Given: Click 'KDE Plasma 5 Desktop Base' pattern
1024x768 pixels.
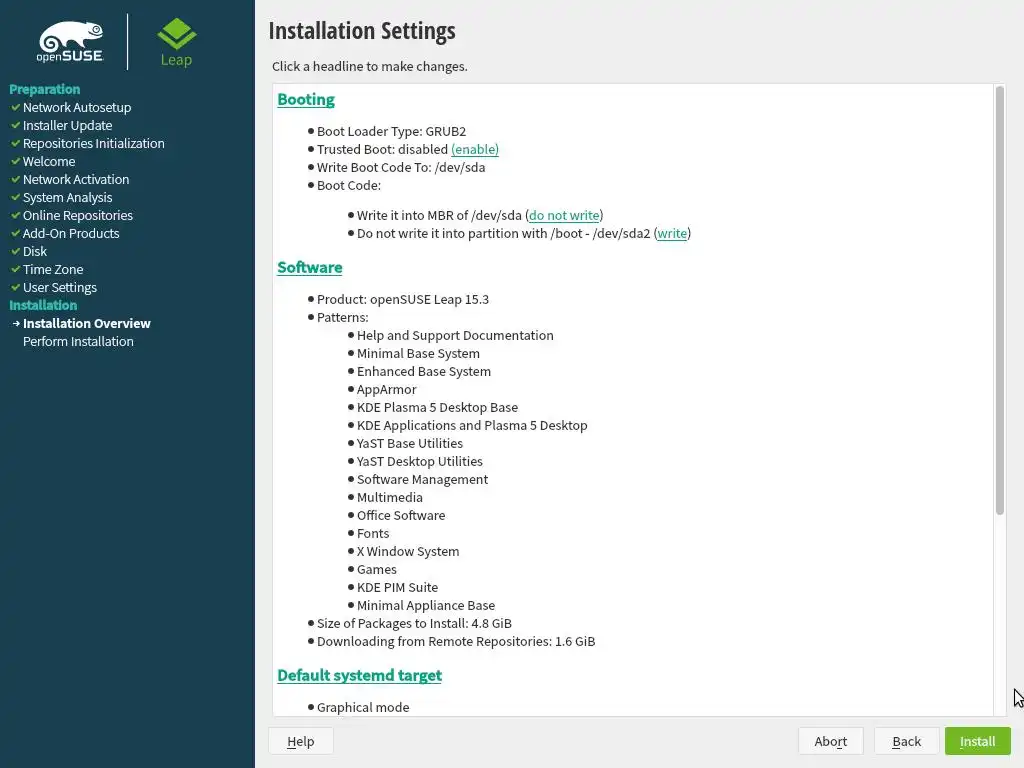Looking at the screenshot, I should pos(438,408).
